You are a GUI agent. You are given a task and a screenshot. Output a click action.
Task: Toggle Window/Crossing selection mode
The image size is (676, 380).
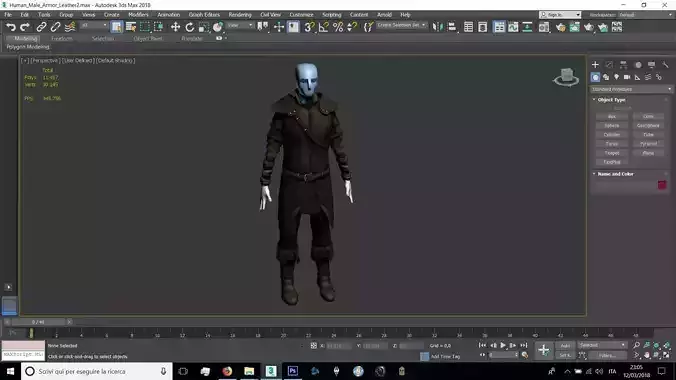[x=159, y=27]
